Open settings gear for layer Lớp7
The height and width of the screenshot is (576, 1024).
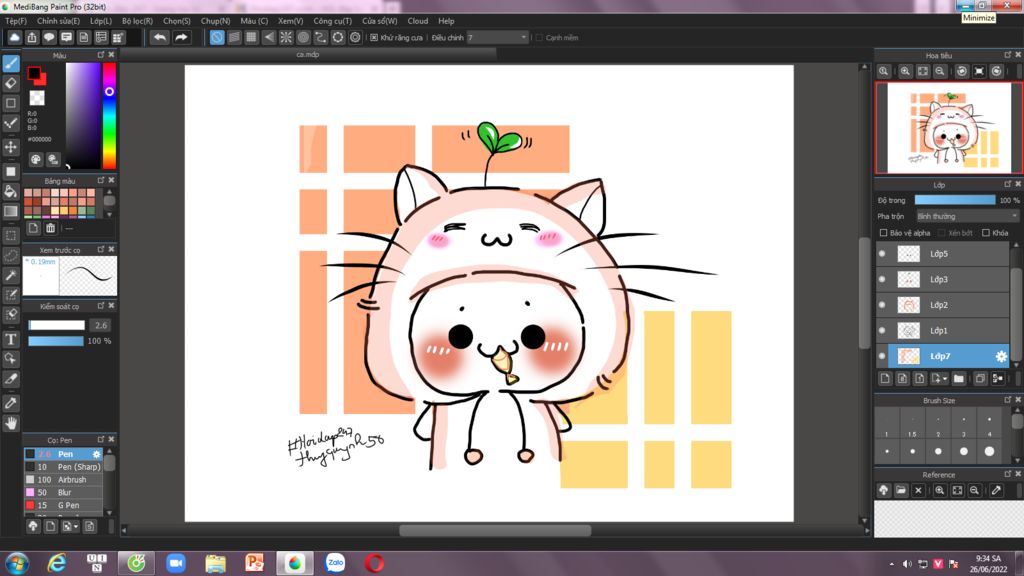(1000, 356)
